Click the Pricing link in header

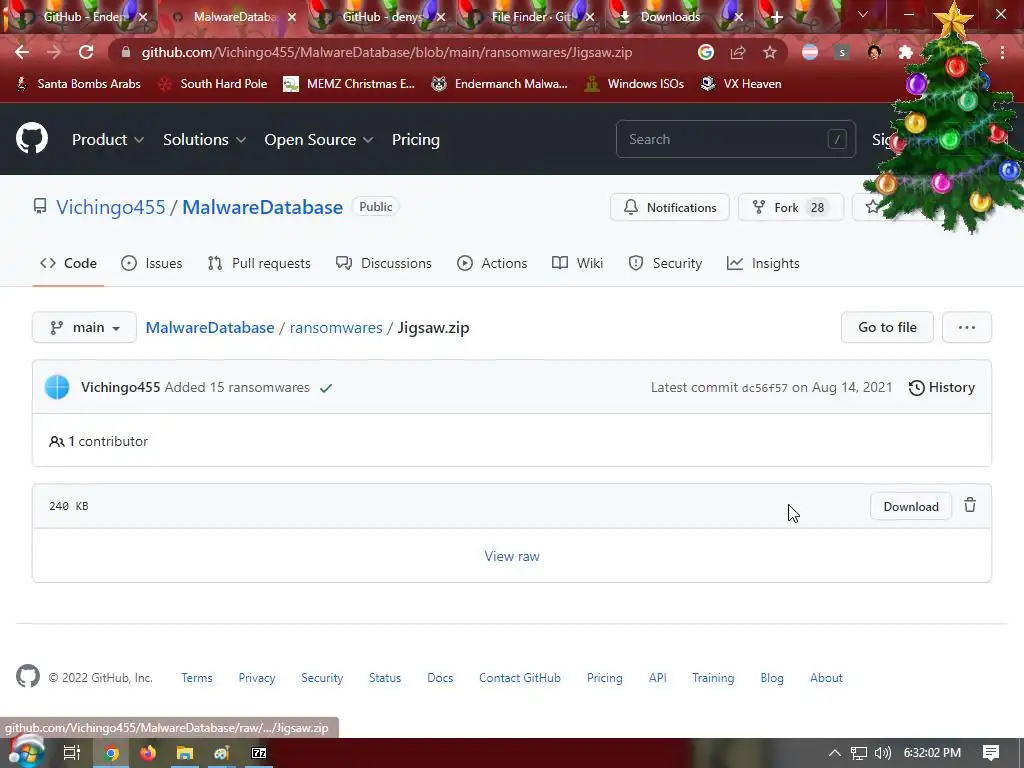(415, 139)
